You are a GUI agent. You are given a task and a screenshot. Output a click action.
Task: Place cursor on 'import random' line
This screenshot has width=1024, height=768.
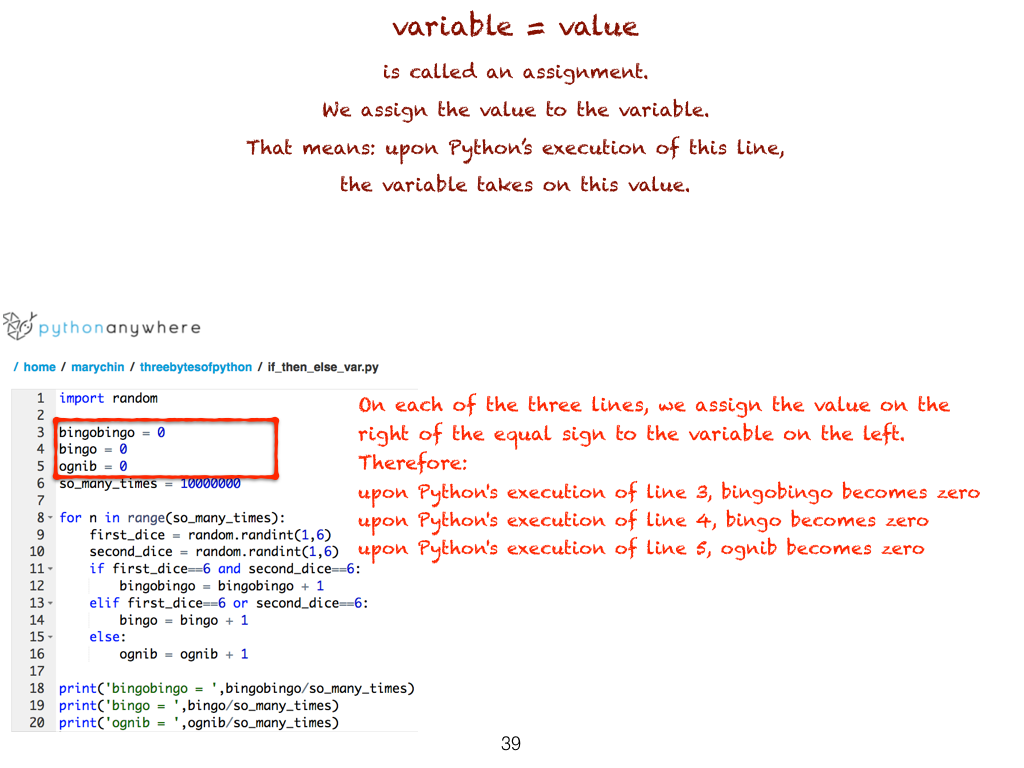tap(108, 398)
